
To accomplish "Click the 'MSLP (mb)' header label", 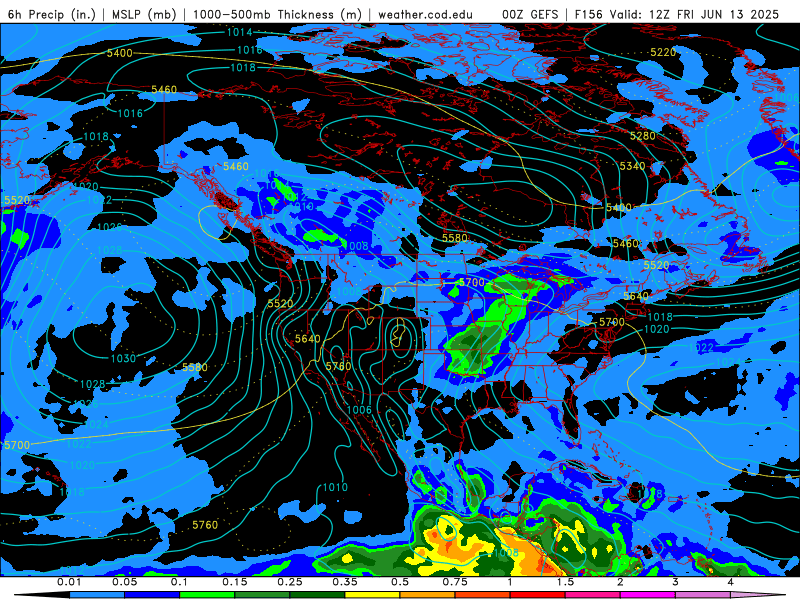I will coord(144,14).
